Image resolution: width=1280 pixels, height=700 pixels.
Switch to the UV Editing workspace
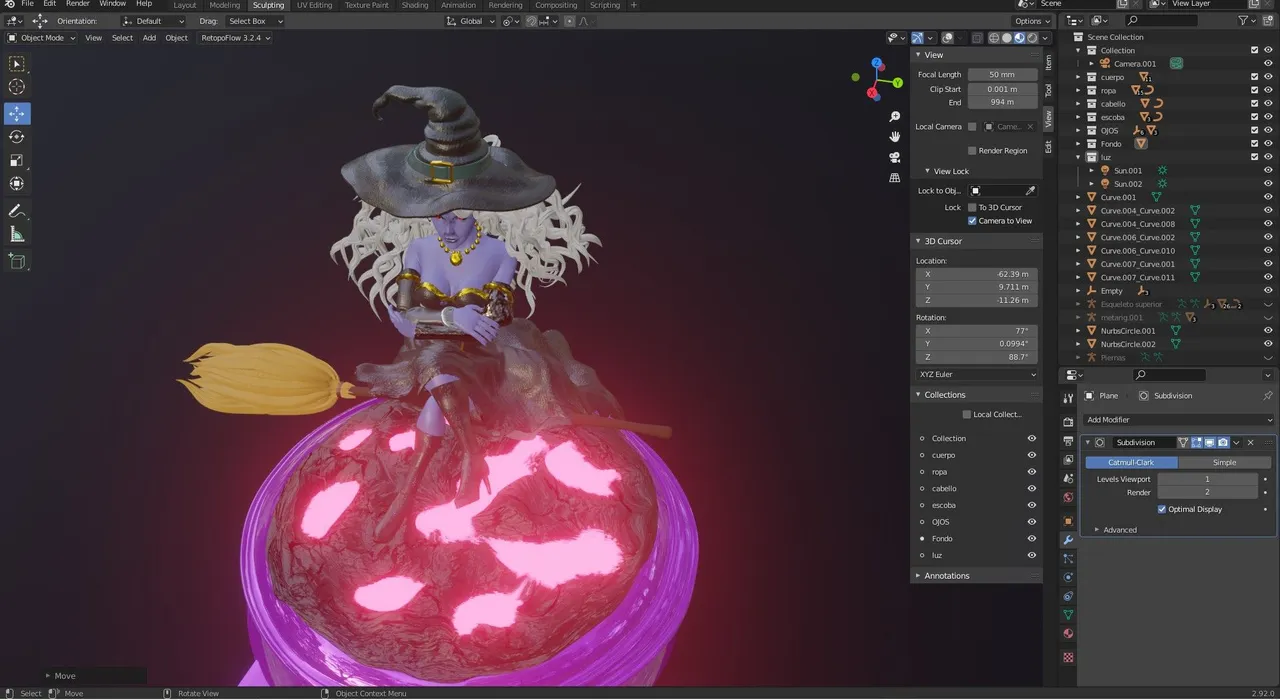(314, 5)
